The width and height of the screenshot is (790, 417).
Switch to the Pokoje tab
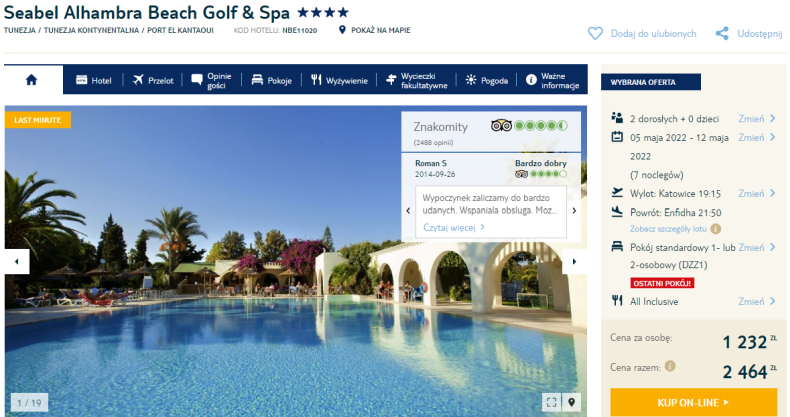[272, 80]
